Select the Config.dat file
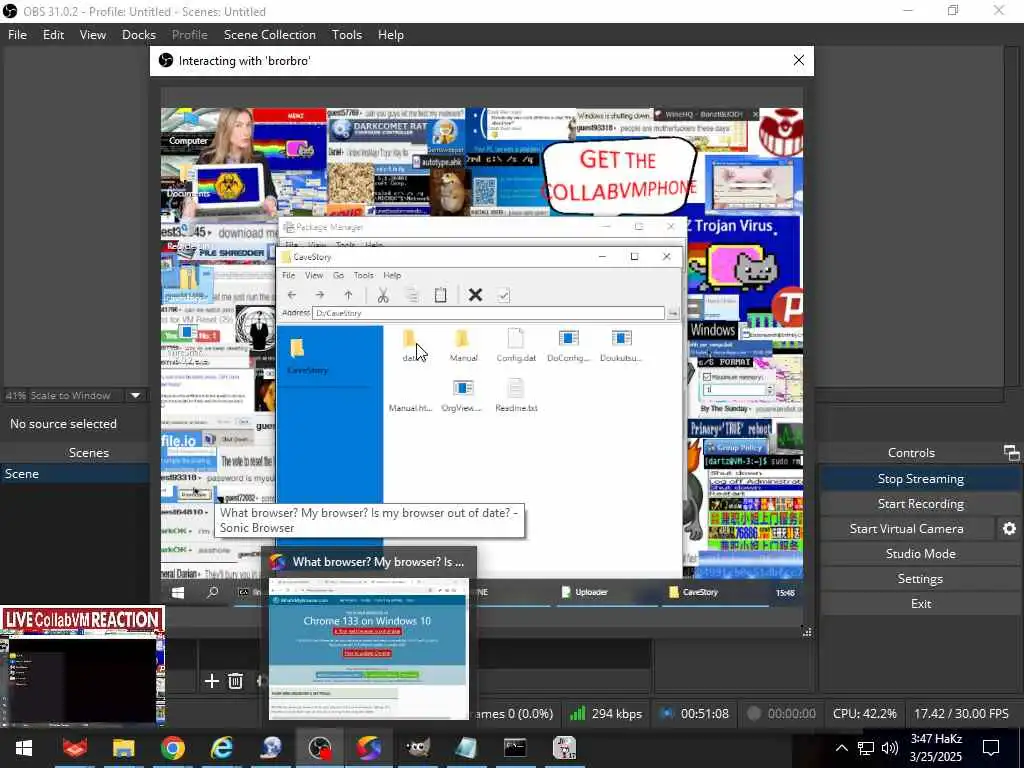The width and height of the screenshot is (1024, 768). point(516,345)
